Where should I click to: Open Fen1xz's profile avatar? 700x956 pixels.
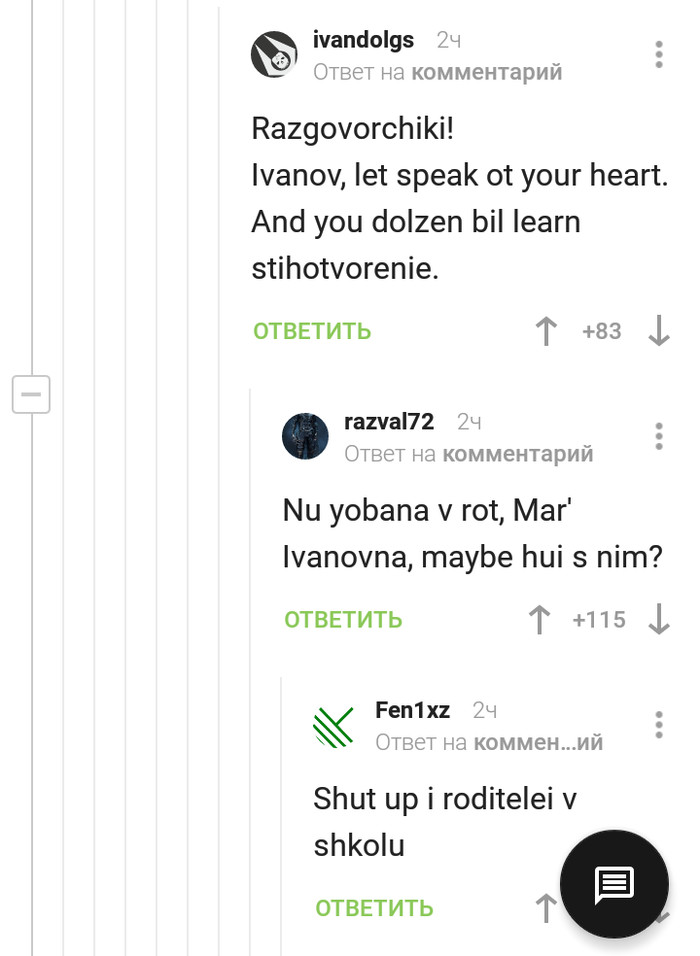pos(334,725)
